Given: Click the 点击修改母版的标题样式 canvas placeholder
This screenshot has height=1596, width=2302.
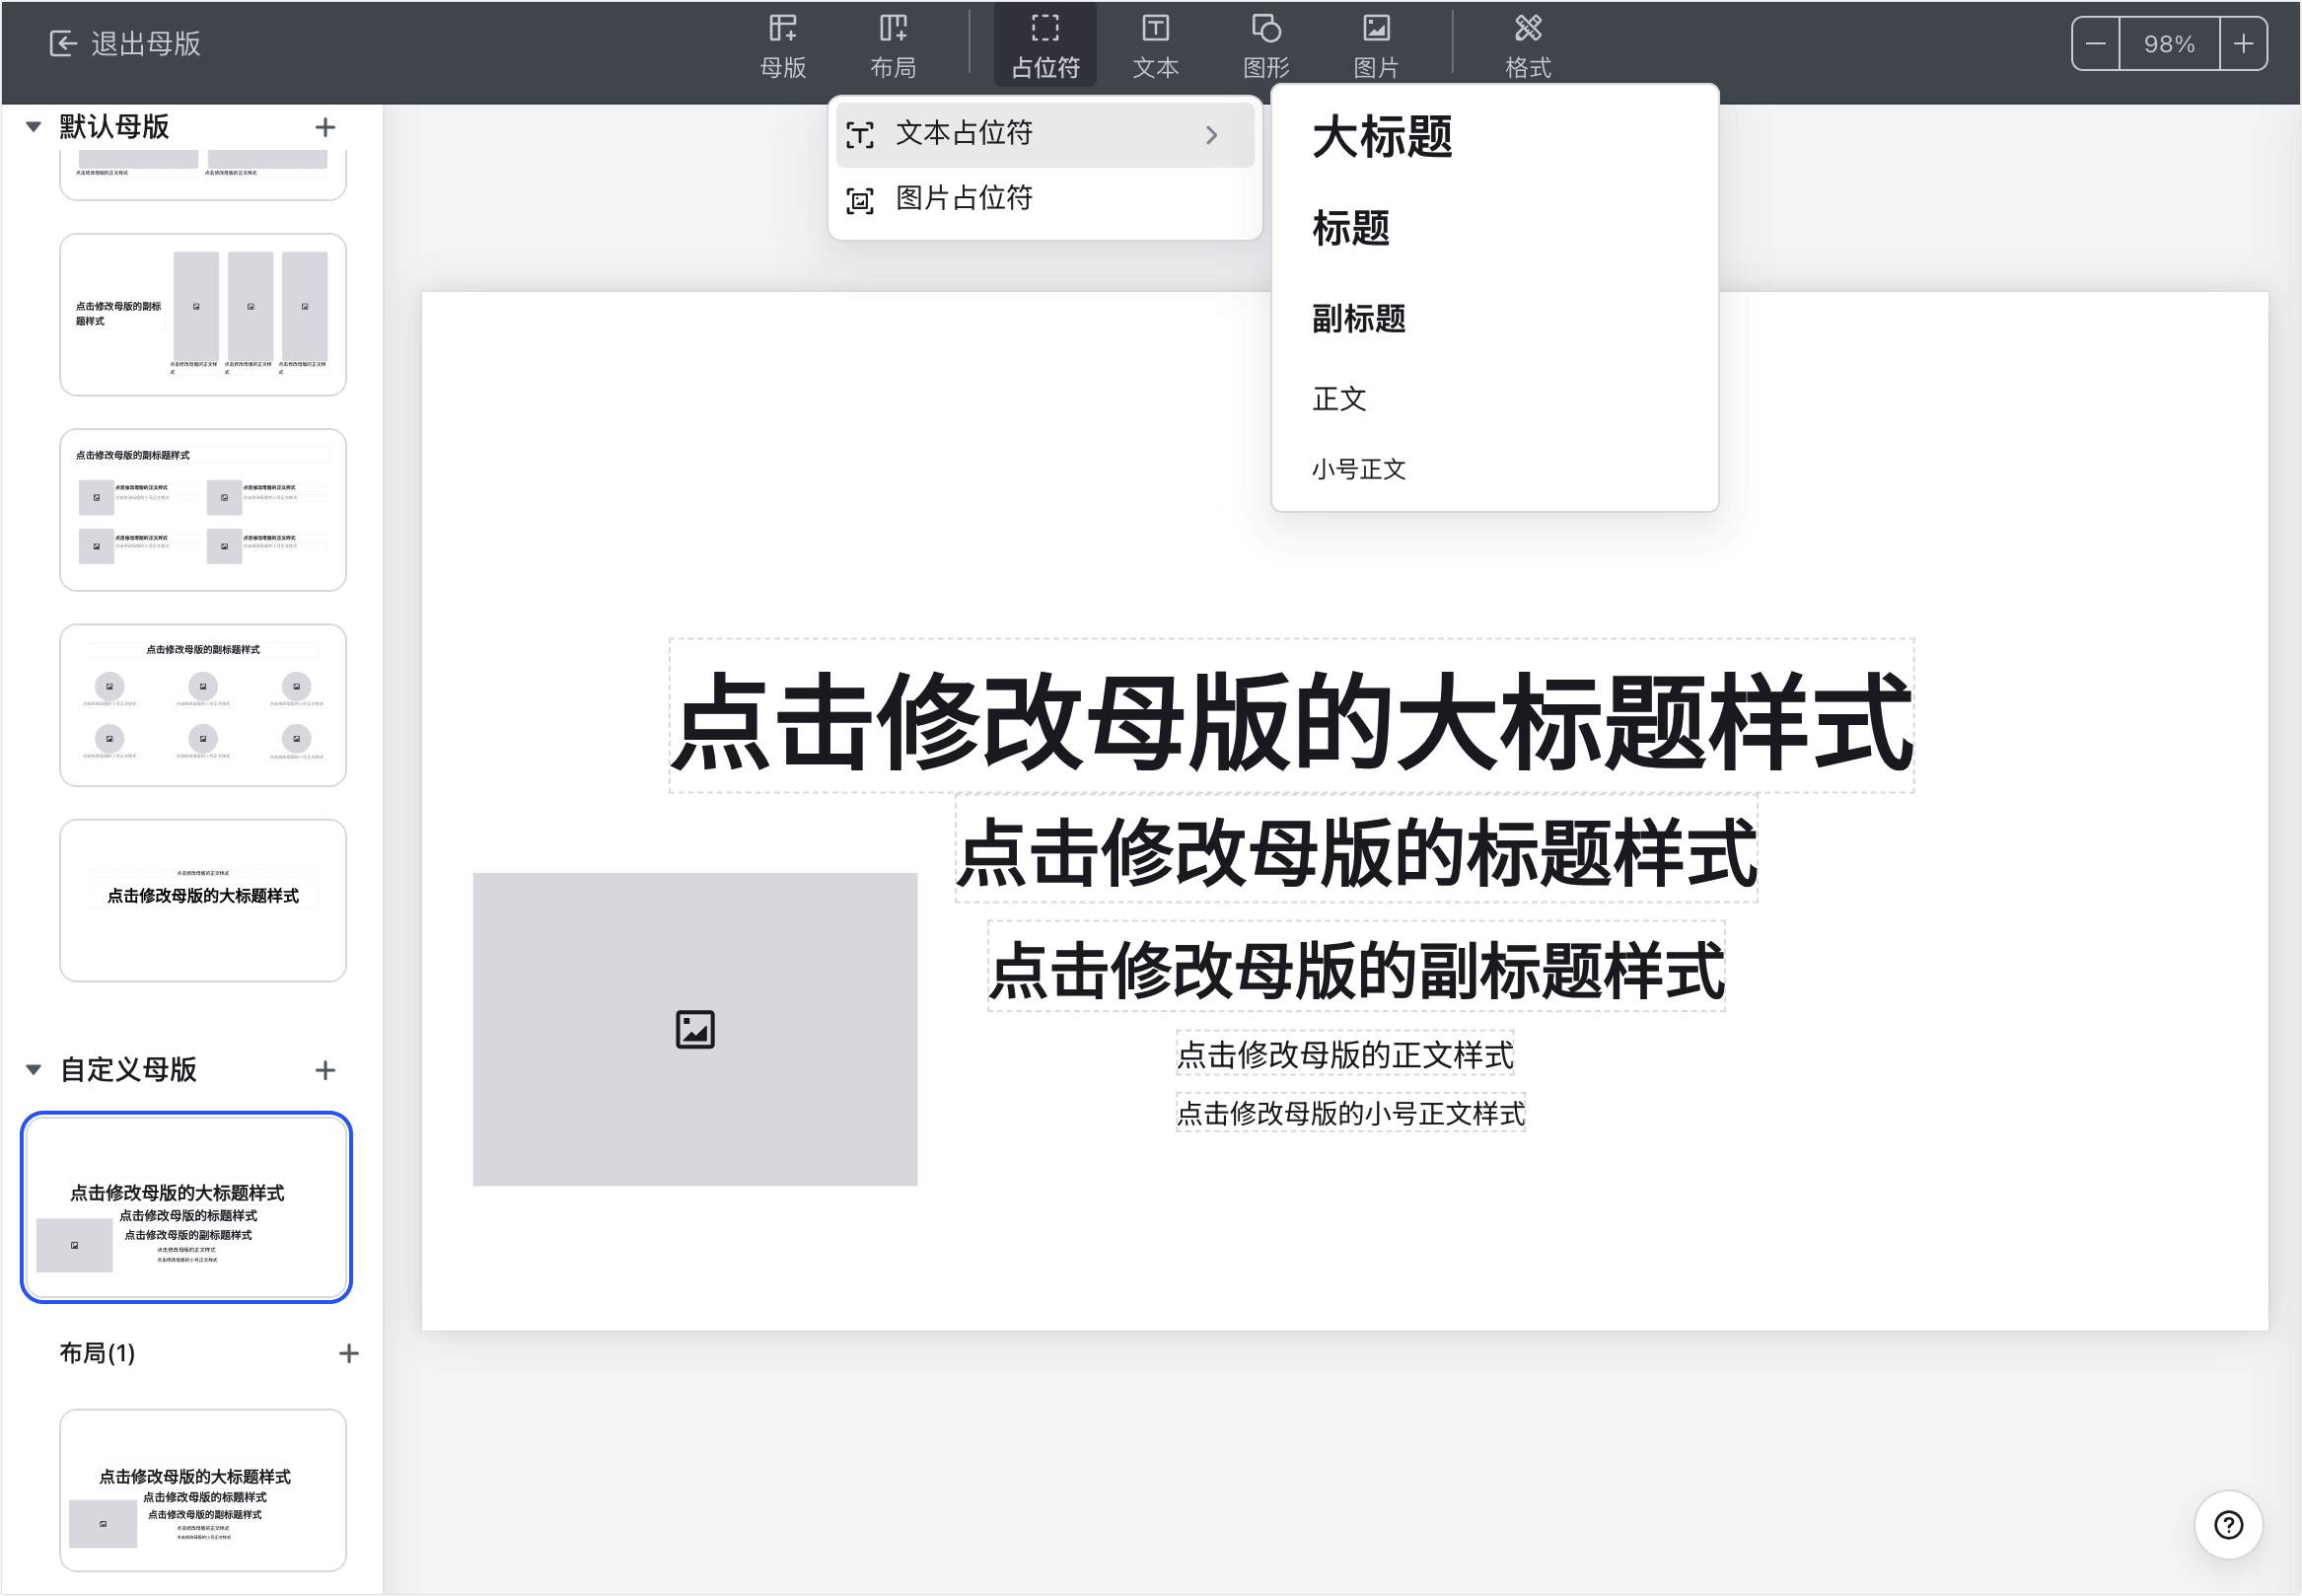Looking at the screenshot, I should (x=1356, y=849).
